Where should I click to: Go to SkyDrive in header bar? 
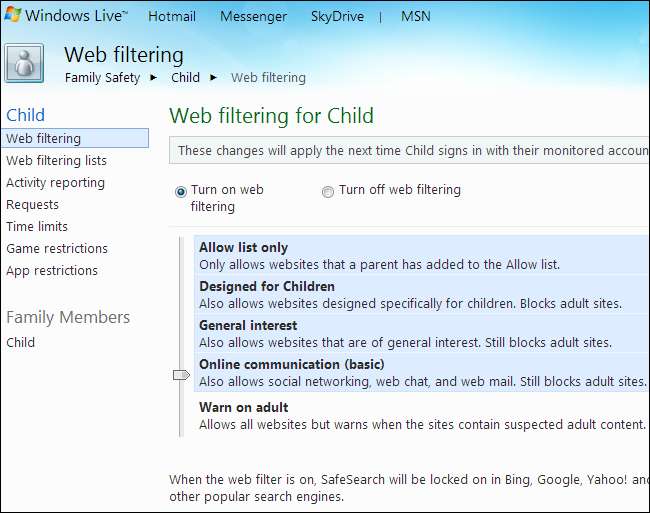coord(336,17)
